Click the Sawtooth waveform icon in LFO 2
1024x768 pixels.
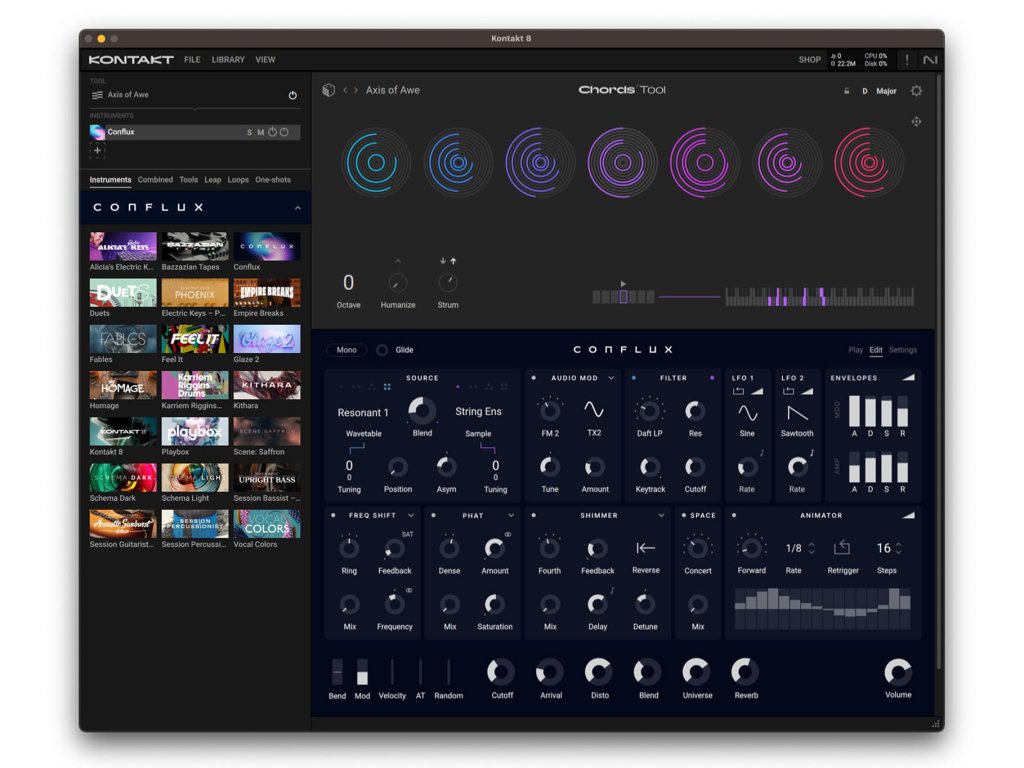797,413
